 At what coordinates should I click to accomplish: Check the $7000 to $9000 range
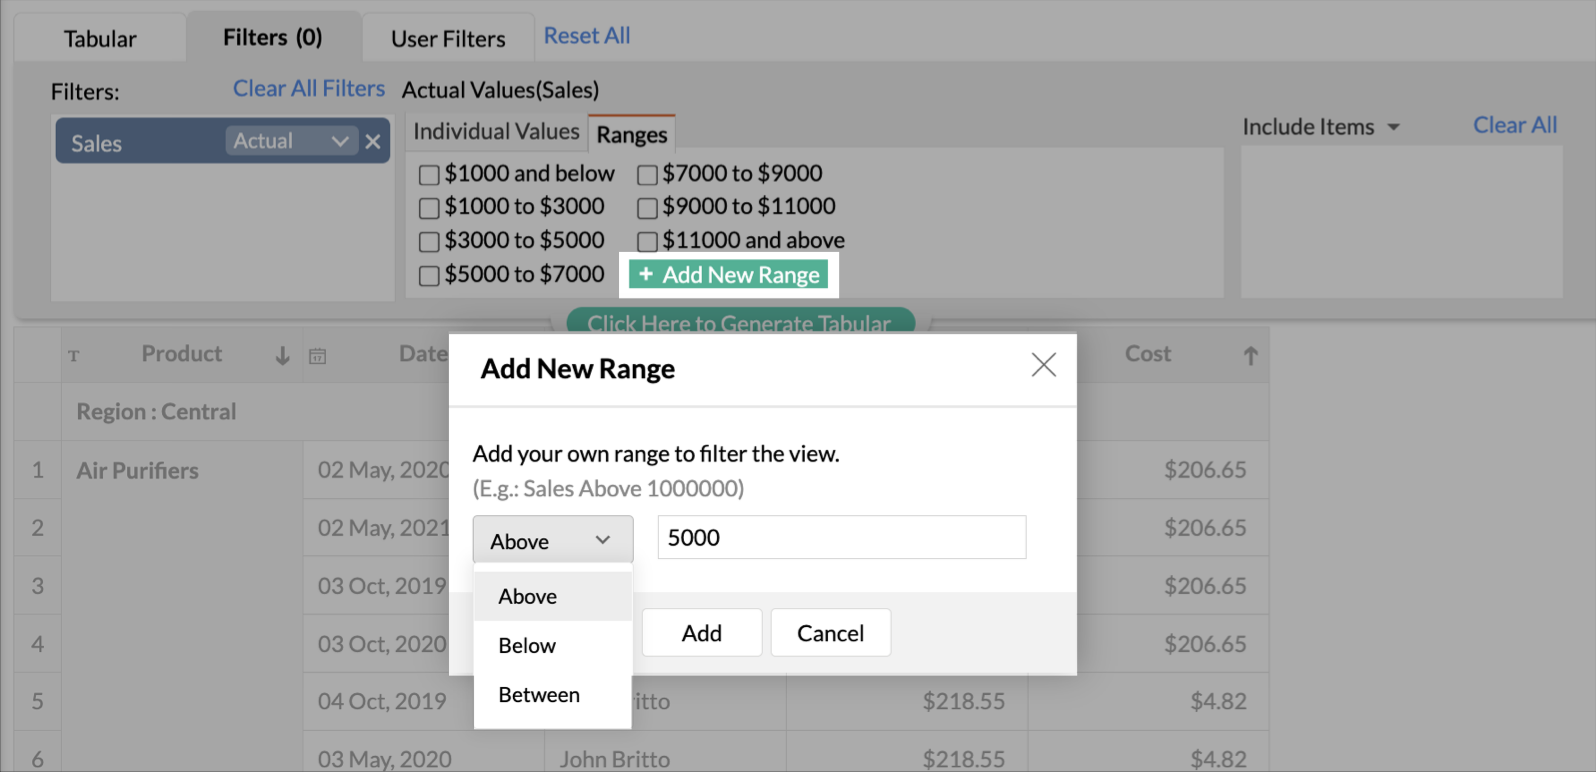coord(647,175)
